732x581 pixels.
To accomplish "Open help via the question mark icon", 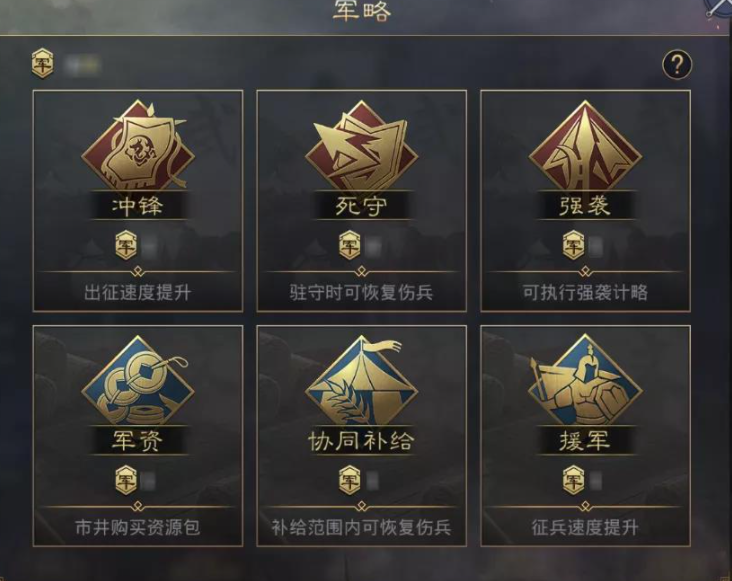I will tap(677, 64).
